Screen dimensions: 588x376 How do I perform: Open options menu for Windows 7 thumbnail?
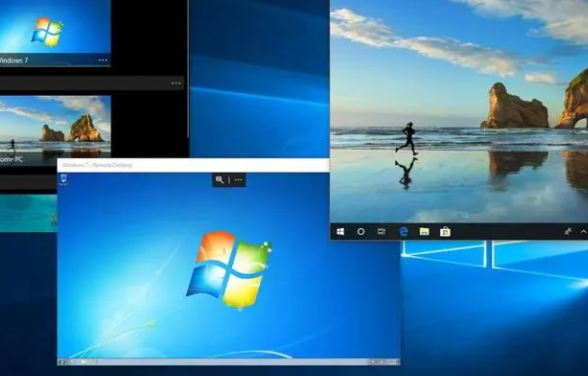click(103, 60)
